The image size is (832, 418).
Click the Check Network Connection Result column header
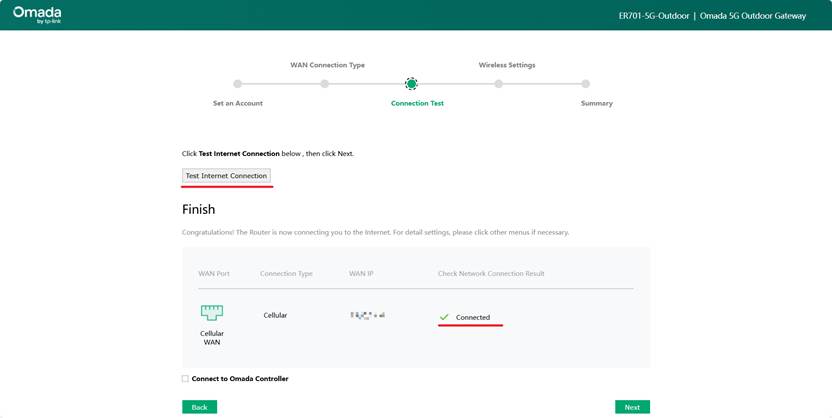491,273
